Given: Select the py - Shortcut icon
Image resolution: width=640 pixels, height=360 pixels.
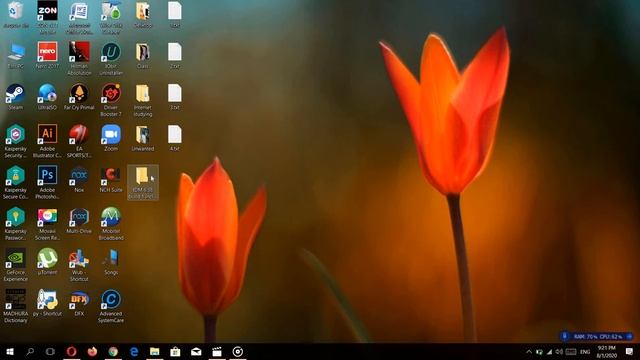Looking at the screenshot, I should (x=47, y=303).
